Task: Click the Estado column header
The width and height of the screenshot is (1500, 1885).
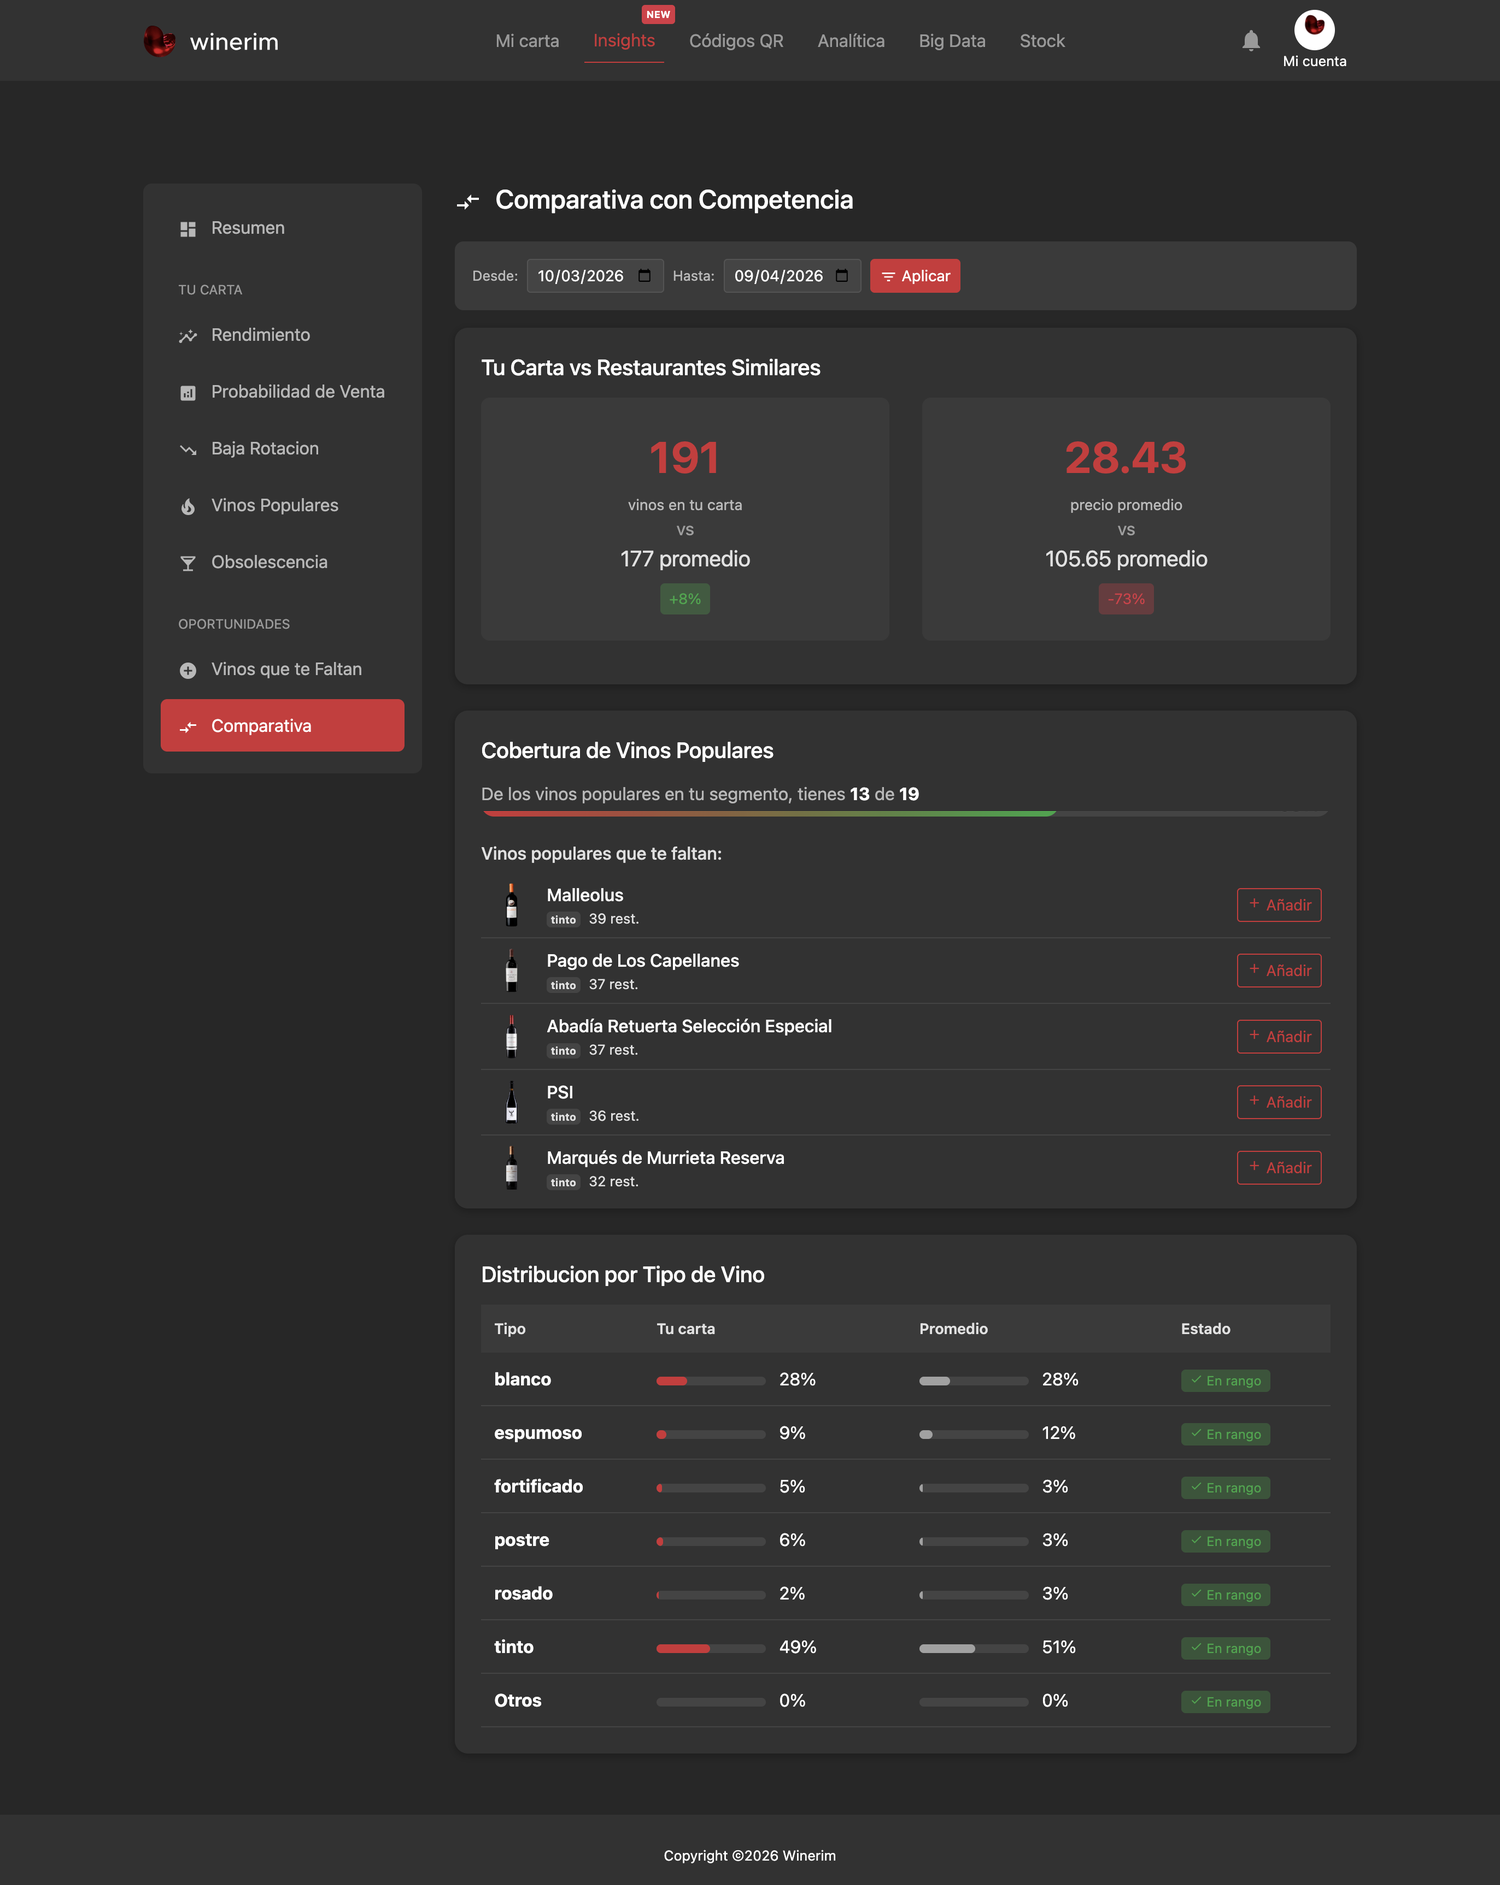Action: (1206, 1329)
